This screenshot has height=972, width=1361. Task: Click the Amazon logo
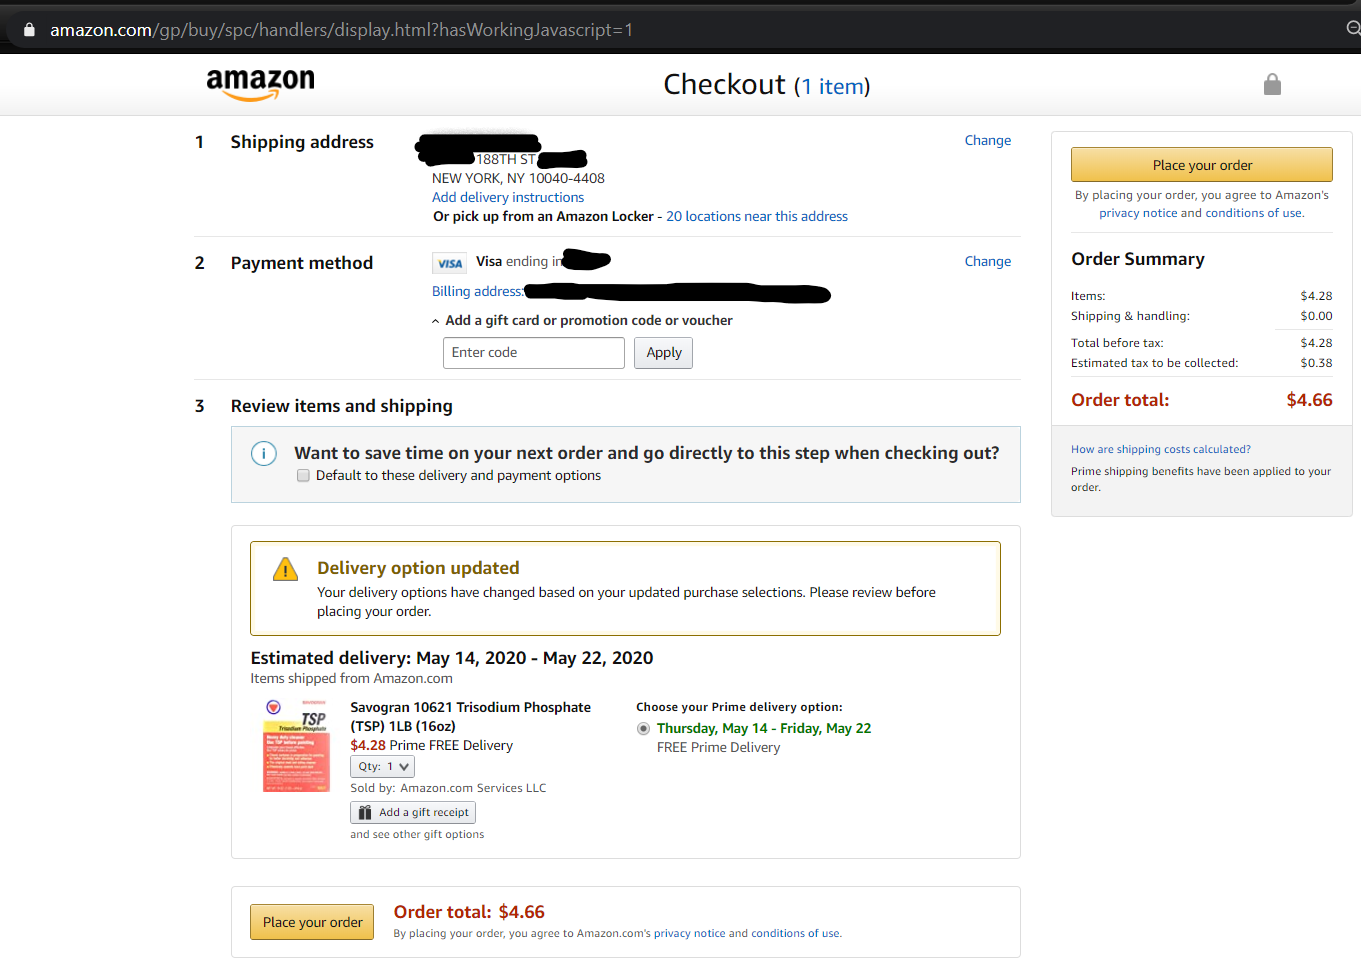260,84
